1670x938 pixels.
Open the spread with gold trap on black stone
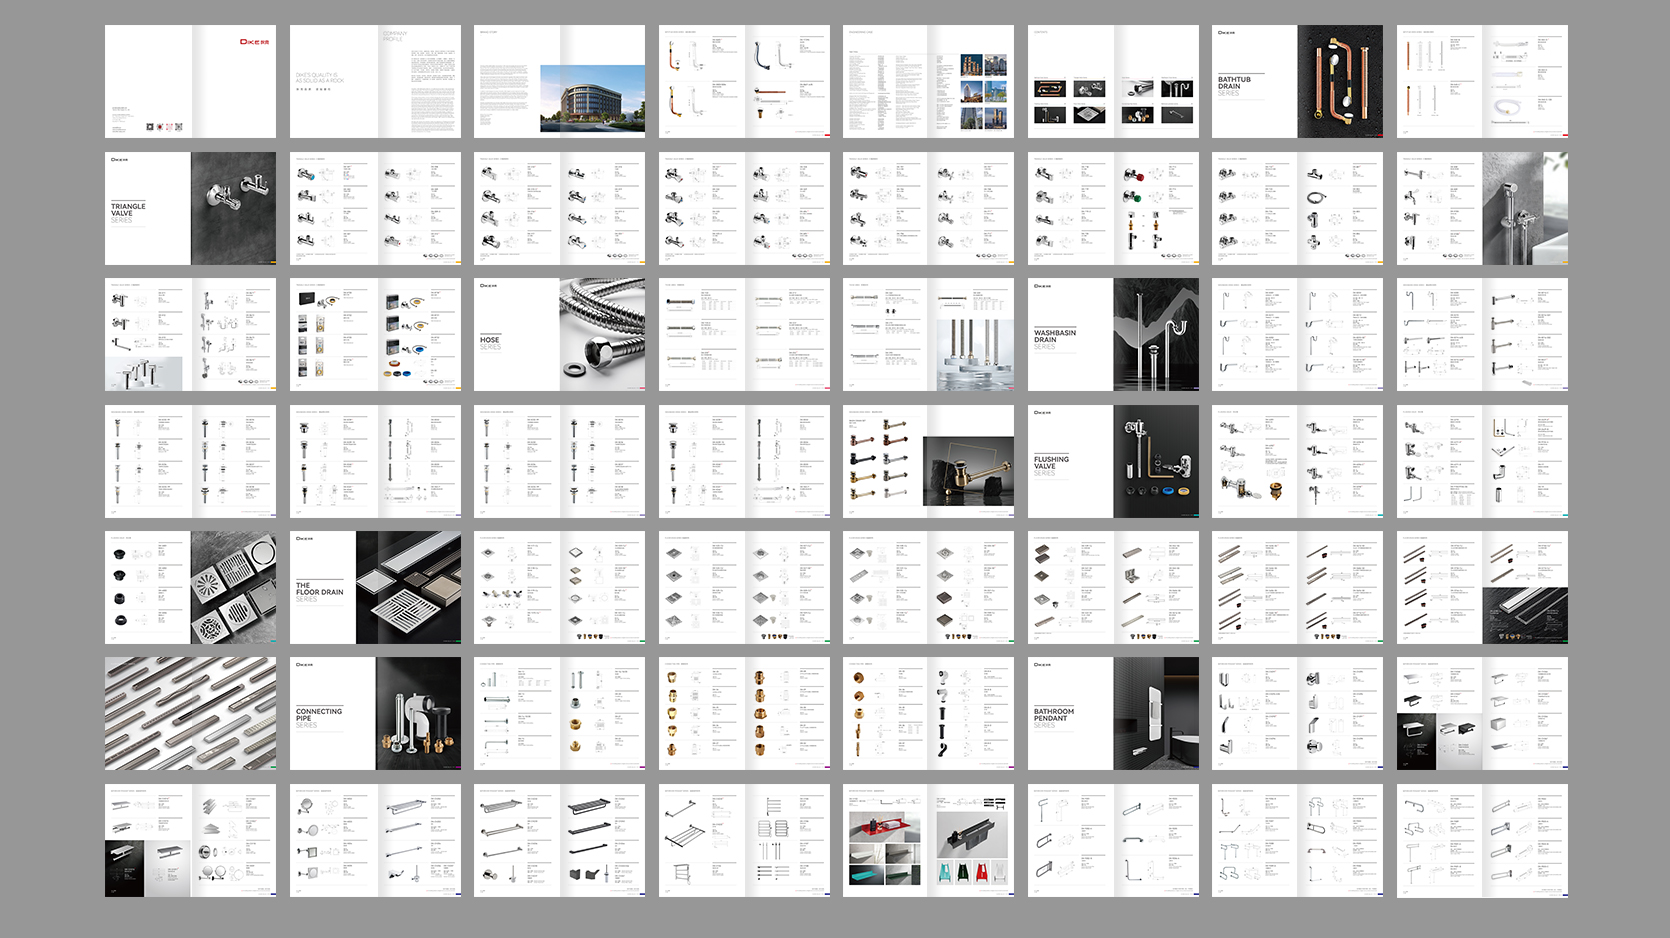tap(928, 461)
